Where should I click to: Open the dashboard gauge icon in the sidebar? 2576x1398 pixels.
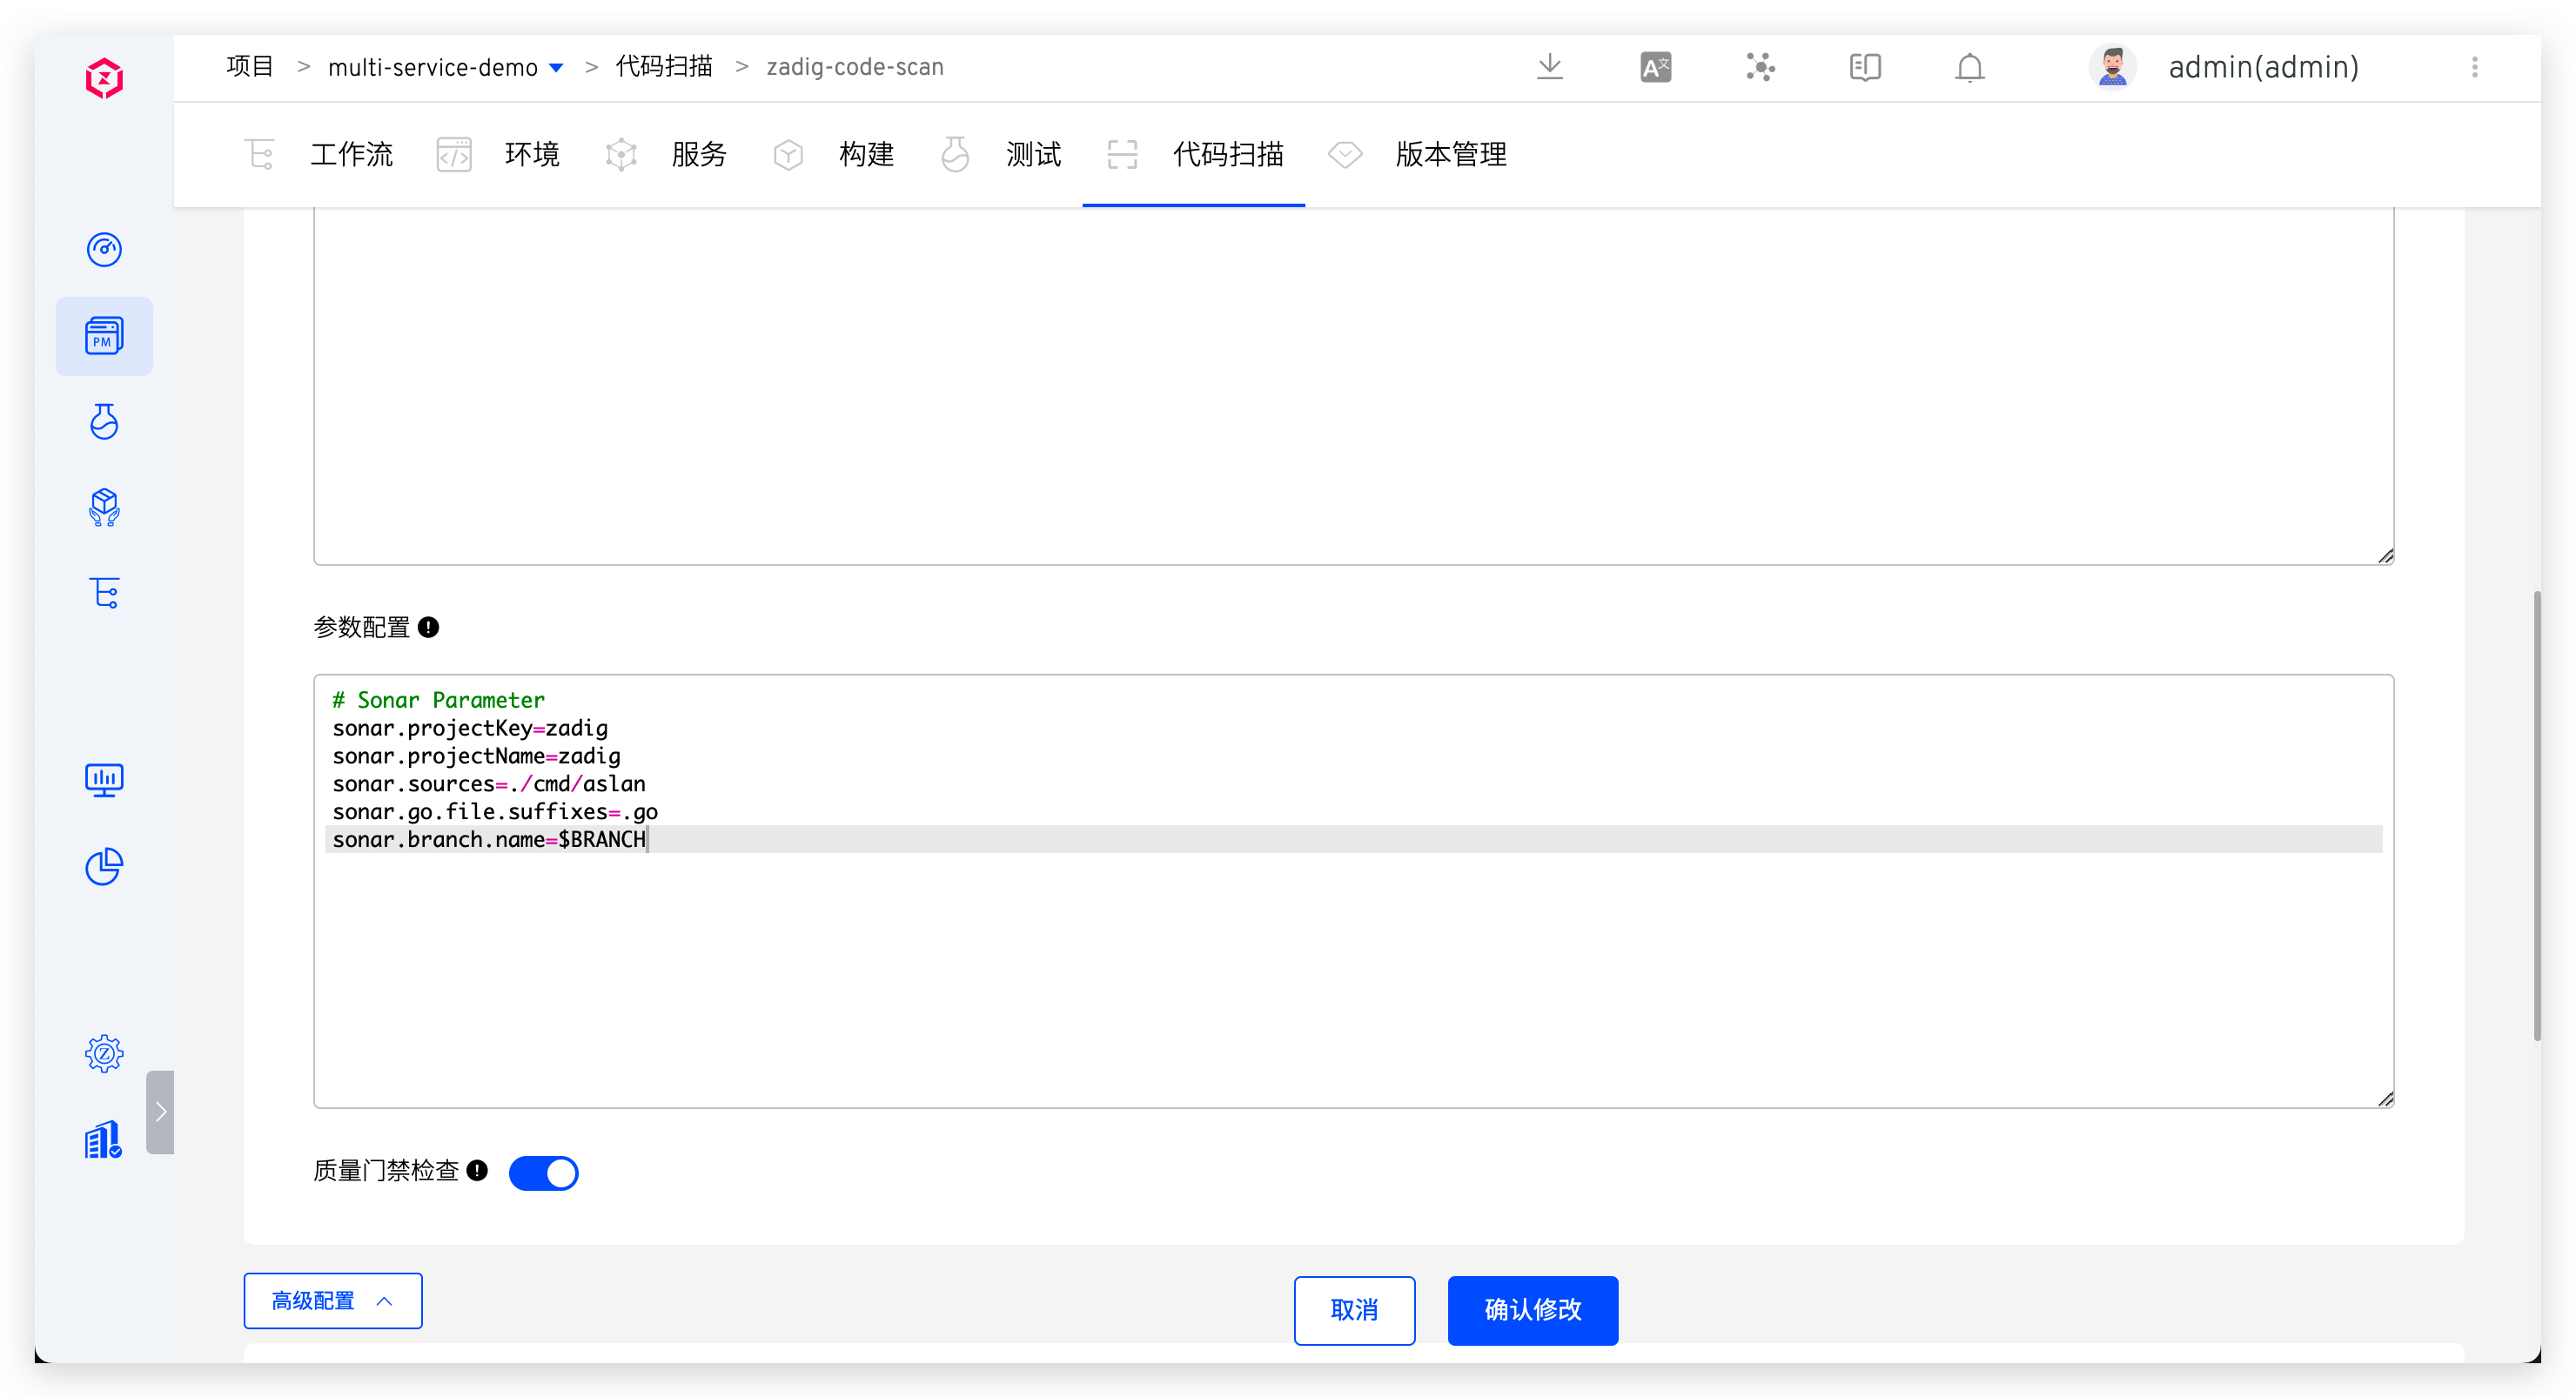tap(104, 249)
